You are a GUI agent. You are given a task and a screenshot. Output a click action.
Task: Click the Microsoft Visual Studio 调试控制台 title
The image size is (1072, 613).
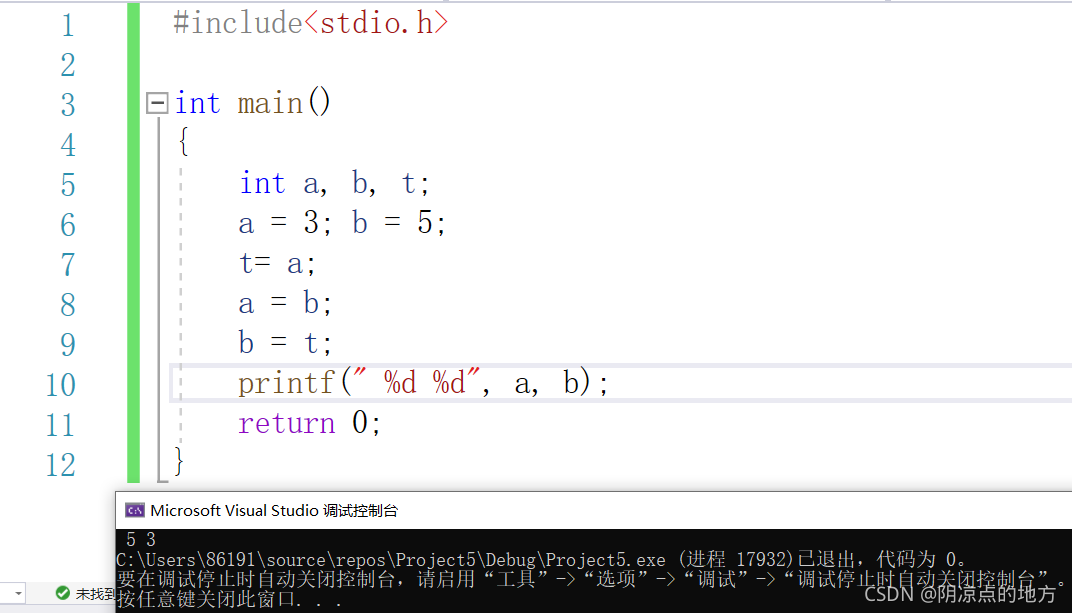(x=273, y=510)
